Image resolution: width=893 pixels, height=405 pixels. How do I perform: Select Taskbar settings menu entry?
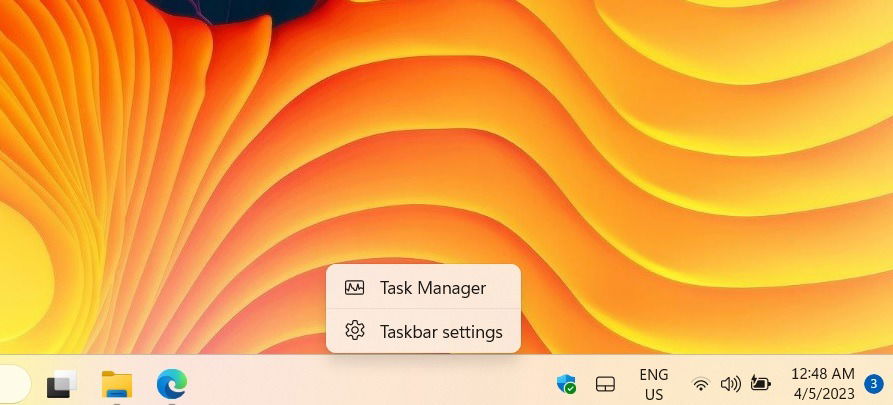point(423,331)
